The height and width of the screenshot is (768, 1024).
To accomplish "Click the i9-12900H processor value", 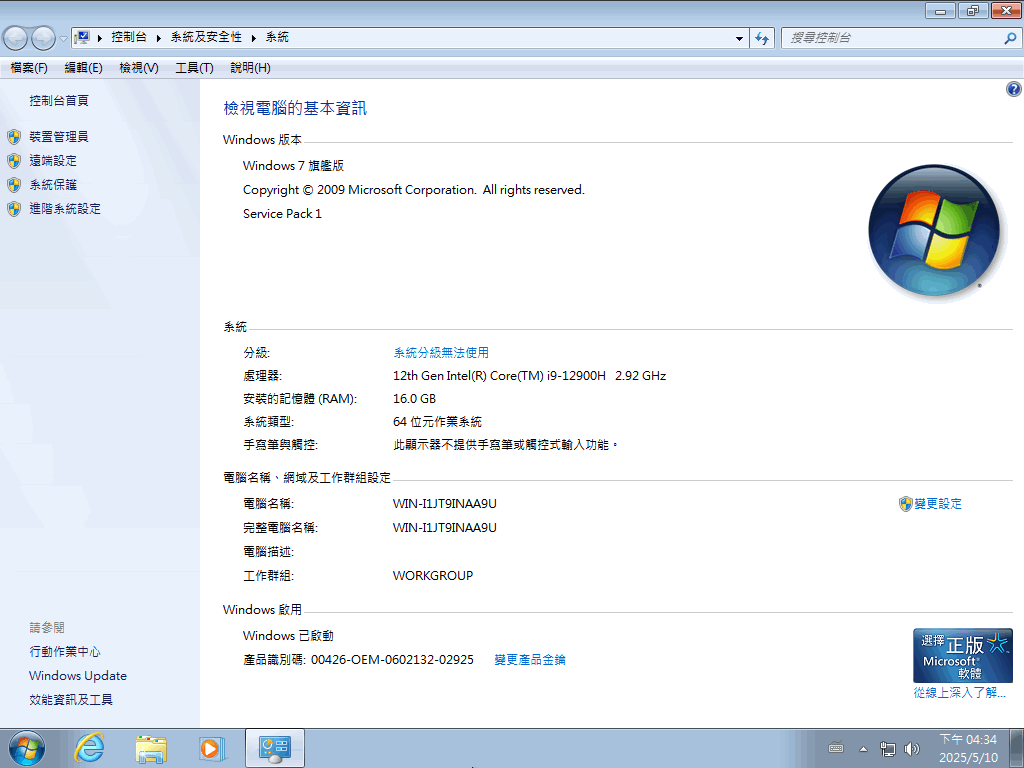I will pyautogui.click(x=529, y=376).
